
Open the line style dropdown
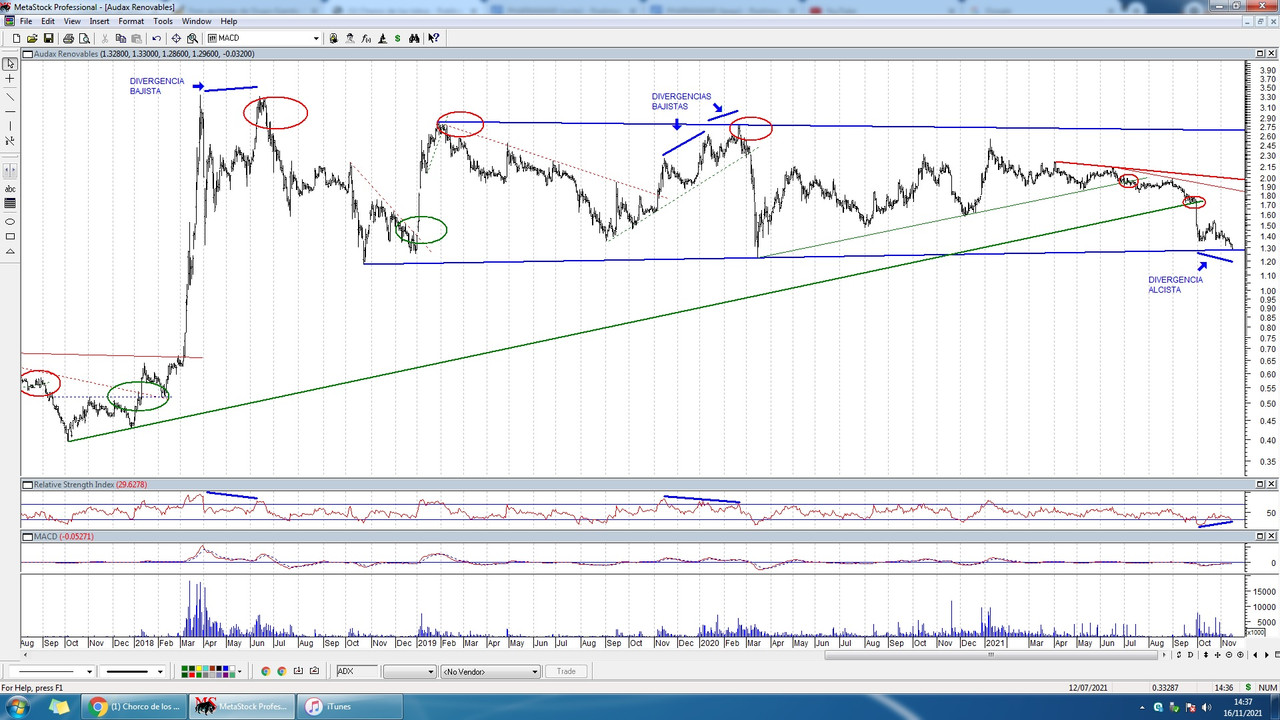point(88,671)
